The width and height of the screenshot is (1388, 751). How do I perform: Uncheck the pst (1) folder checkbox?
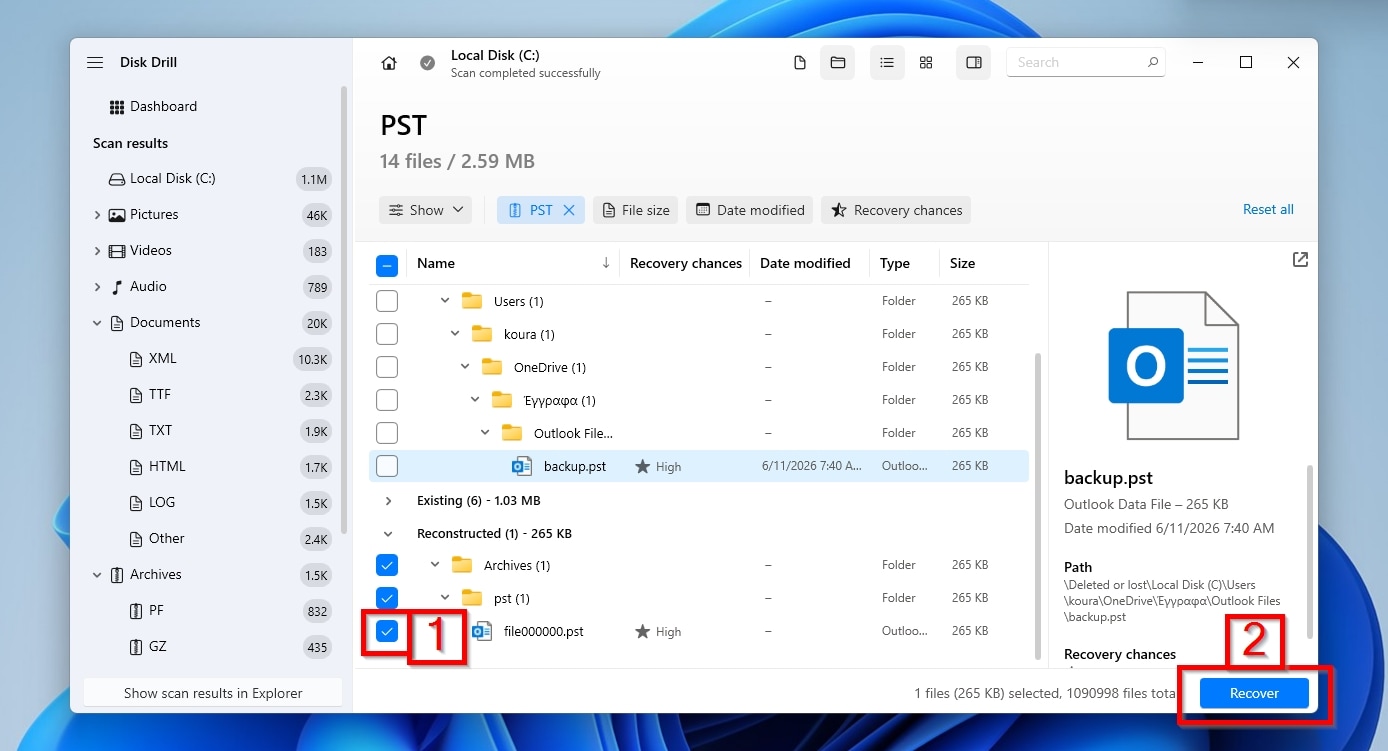point(387,598)
